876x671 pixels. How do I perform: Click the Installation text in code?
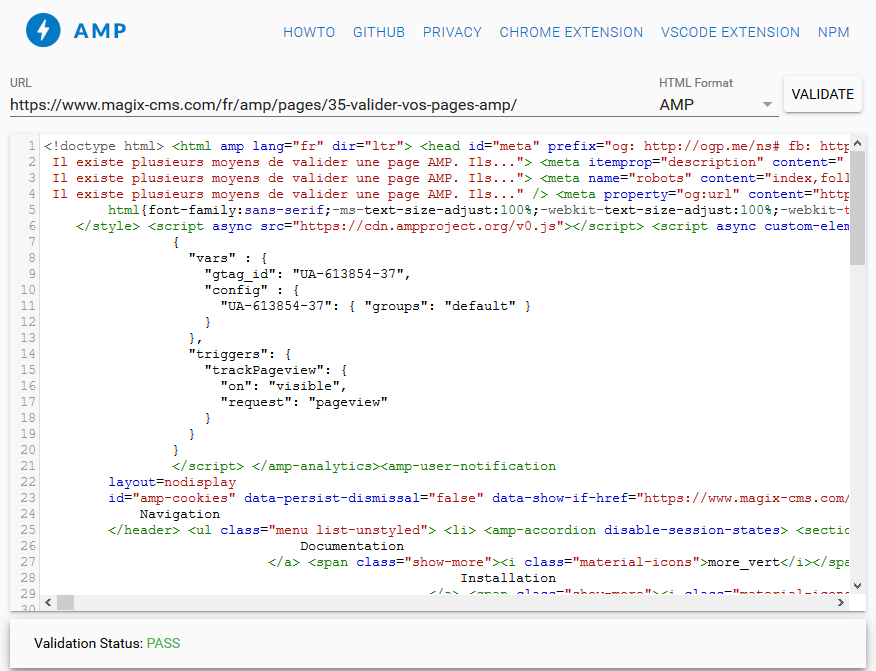508,578
